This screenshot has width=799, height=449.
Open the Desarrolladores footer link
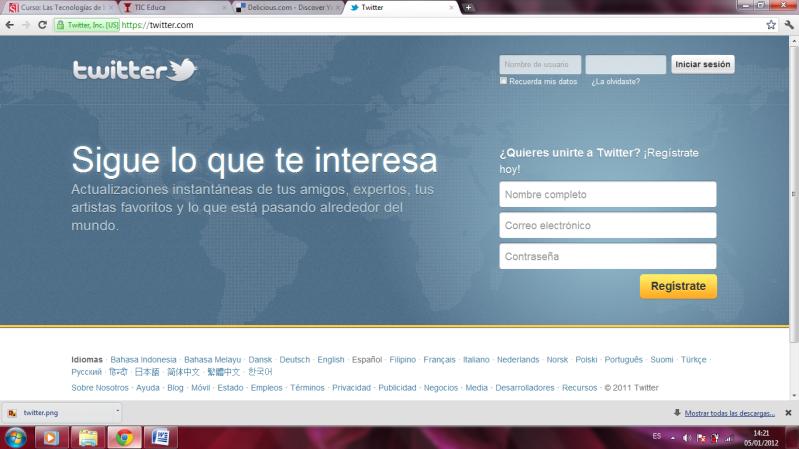(524, 387)
